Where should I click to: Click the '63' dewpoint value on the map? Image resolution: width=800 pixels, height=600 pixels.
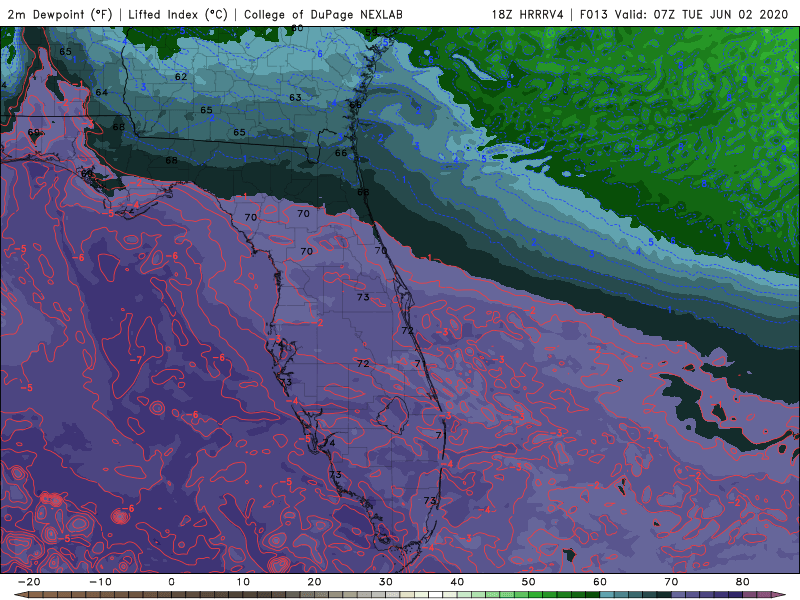295,97
